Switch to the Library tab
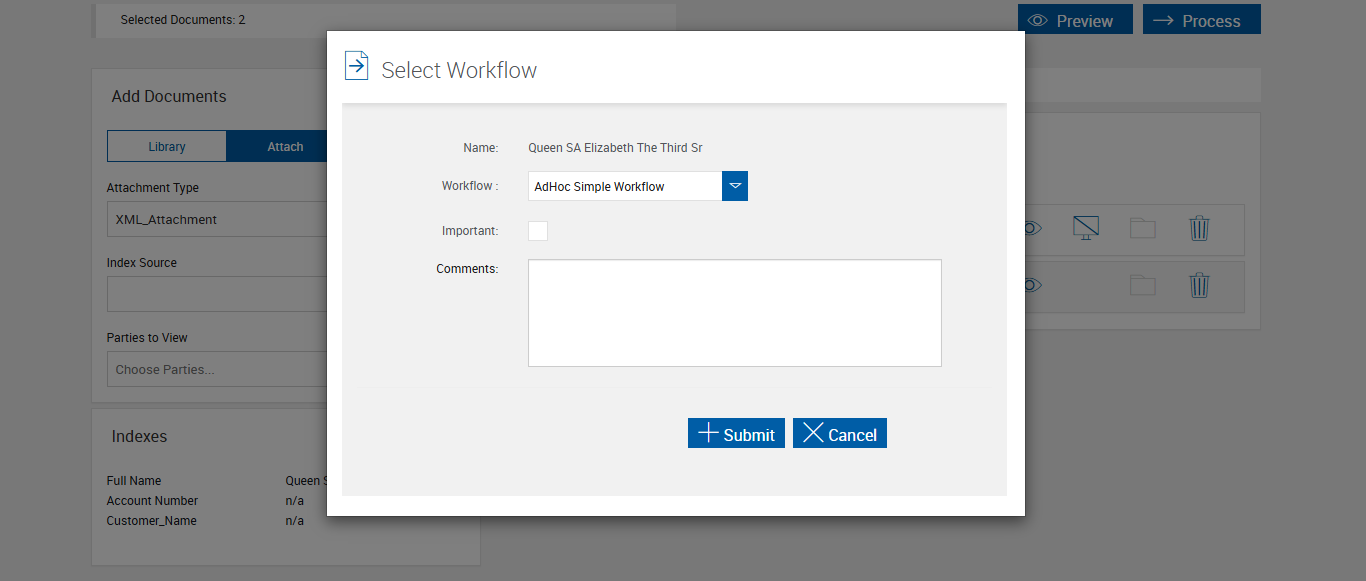The width and height of the screenshot is (1366, 581). (x=167, y=146)
